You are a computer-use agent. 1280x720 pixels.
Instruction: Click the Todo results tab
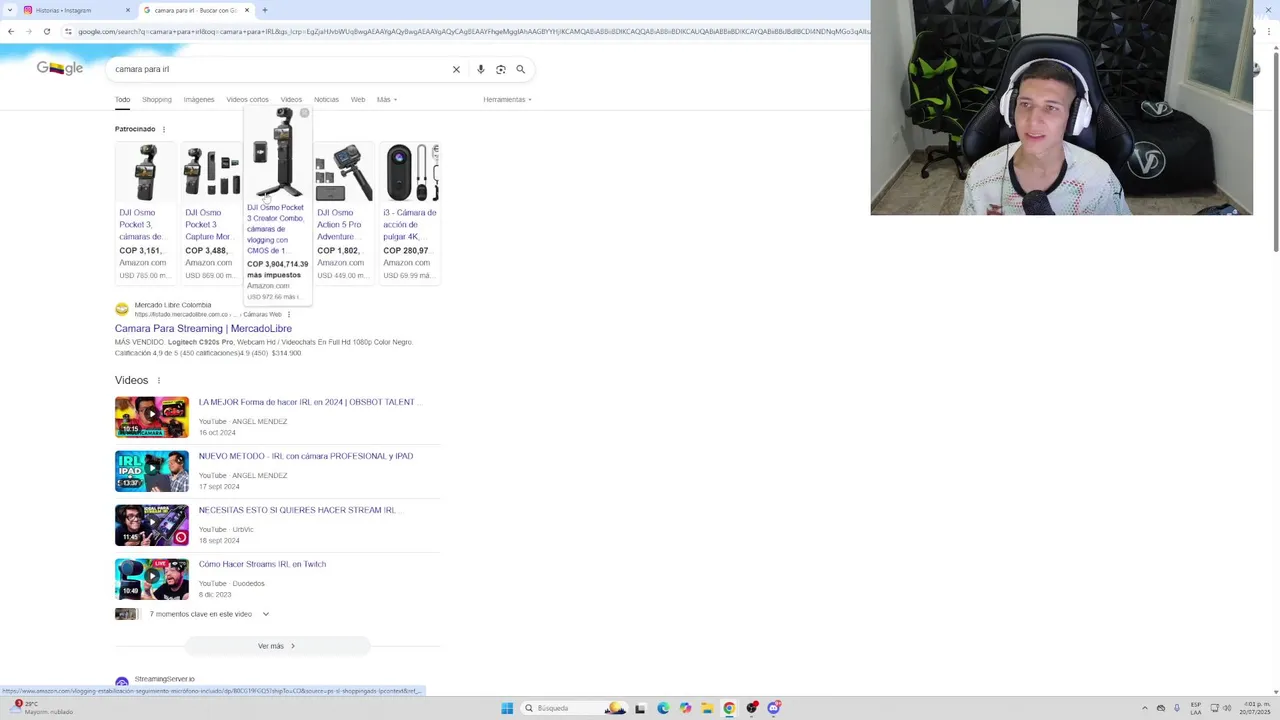pos(122,99)
